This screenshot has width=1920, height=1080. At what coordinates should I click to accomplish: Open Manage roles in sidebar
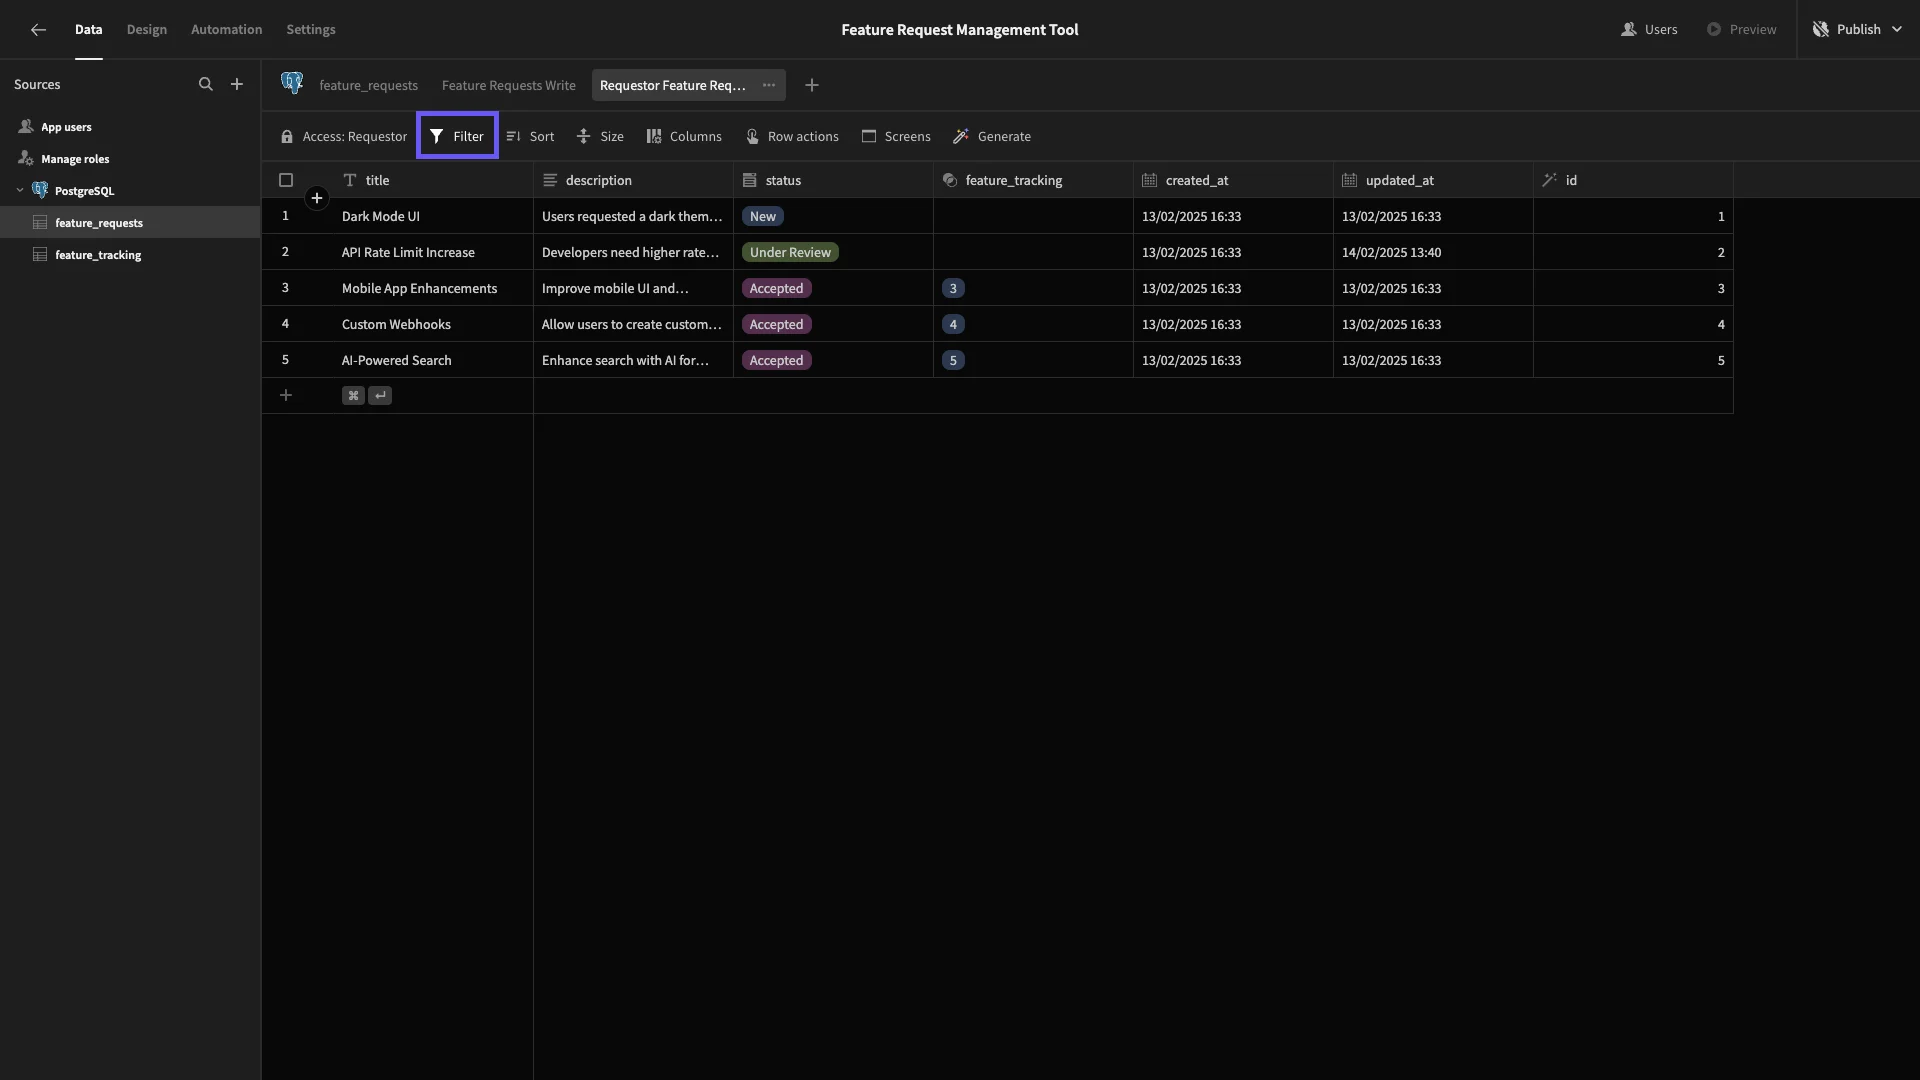pyautogui.click(x=75, y=159)
